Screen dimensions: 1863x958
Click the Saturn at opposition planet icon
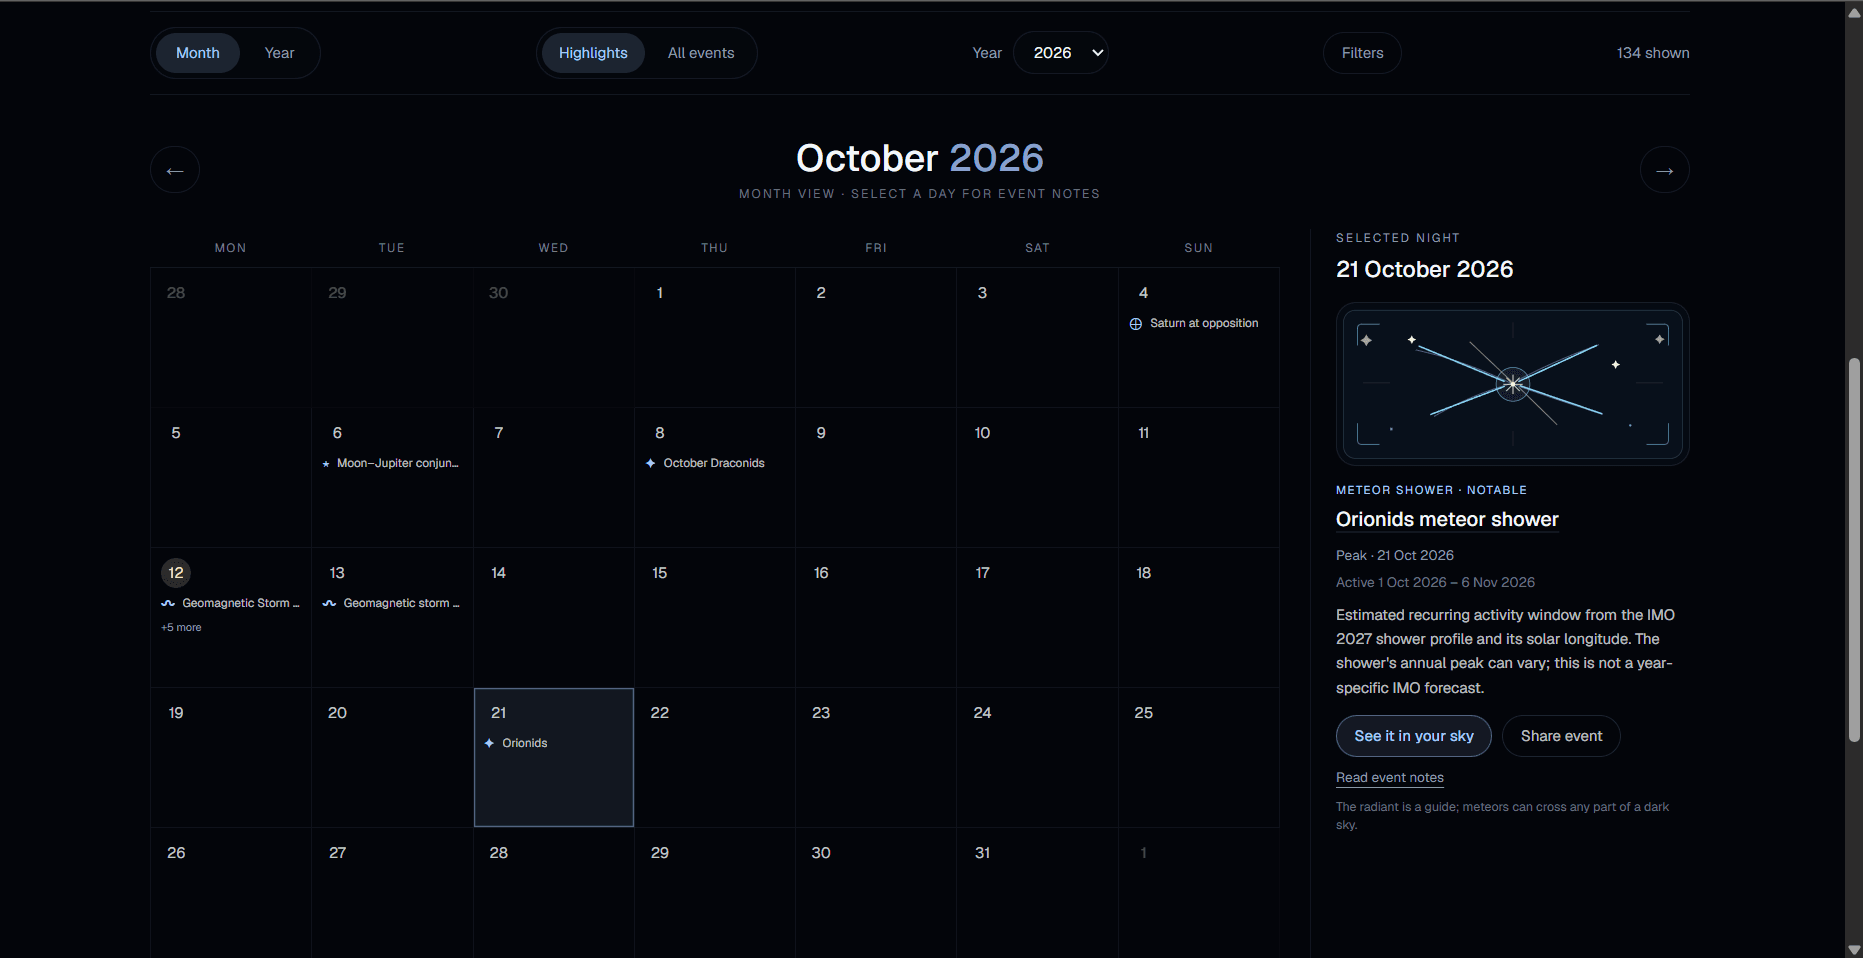coord(1136,324)
